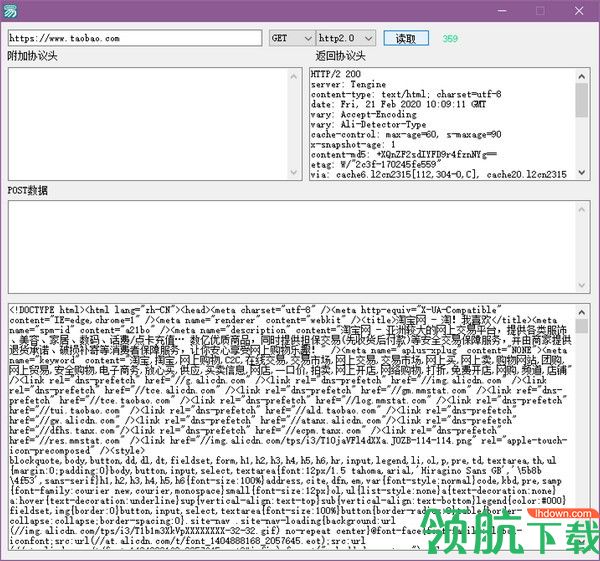Open the http2.0 protocol version dropdown
Image resolution: width=600 pixels, height=561 pixels.
tap(346, 38)
